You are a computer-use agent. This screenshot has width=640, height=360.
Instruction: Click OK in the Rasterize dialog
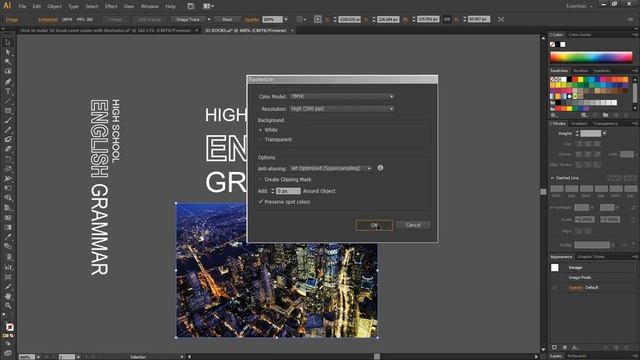click(374, 225)
